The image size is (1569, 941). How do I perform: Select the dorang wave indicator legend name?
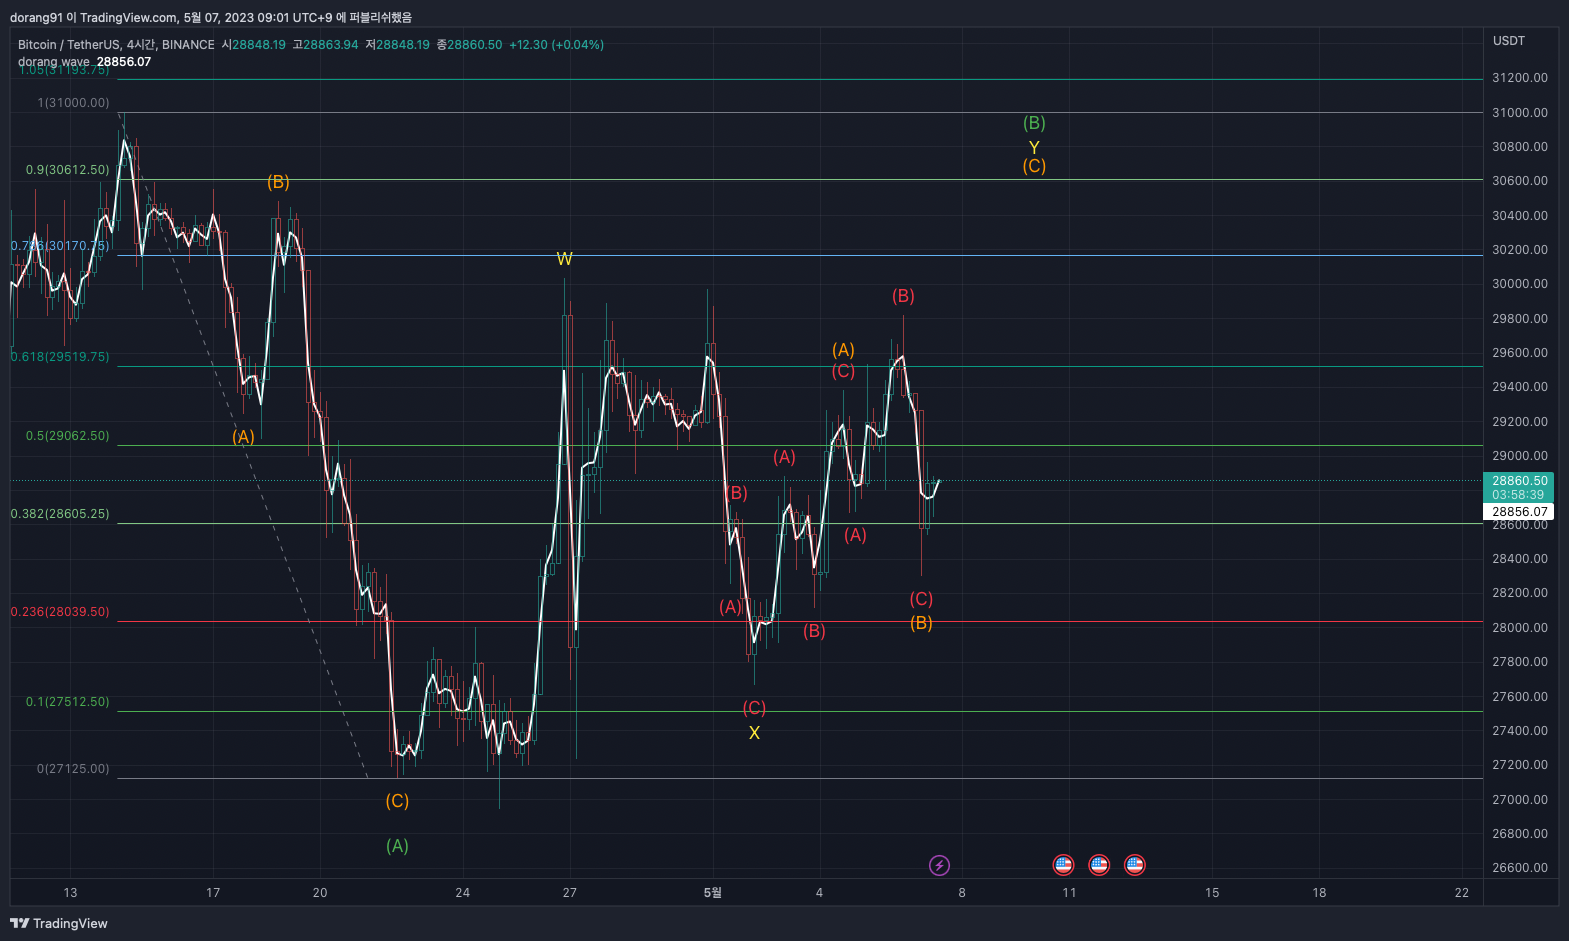pos(53,62)
